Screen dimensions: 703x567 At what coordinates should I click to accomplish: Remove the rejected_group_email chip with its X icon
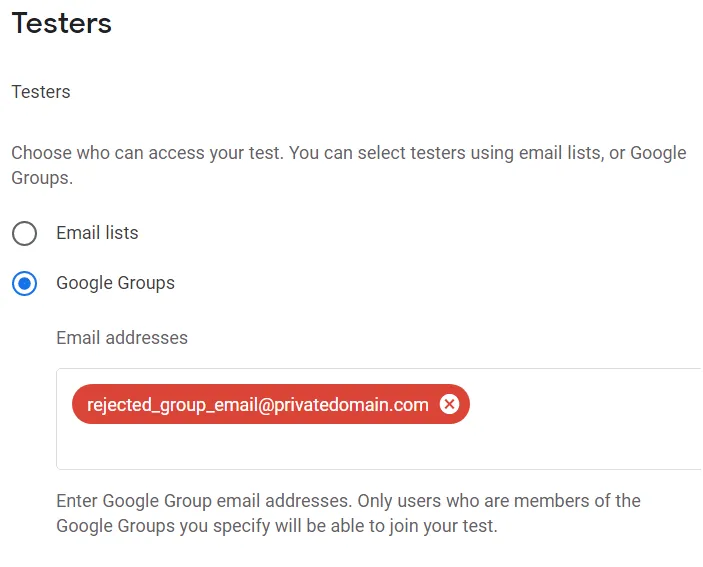click(x=449, y=404)
